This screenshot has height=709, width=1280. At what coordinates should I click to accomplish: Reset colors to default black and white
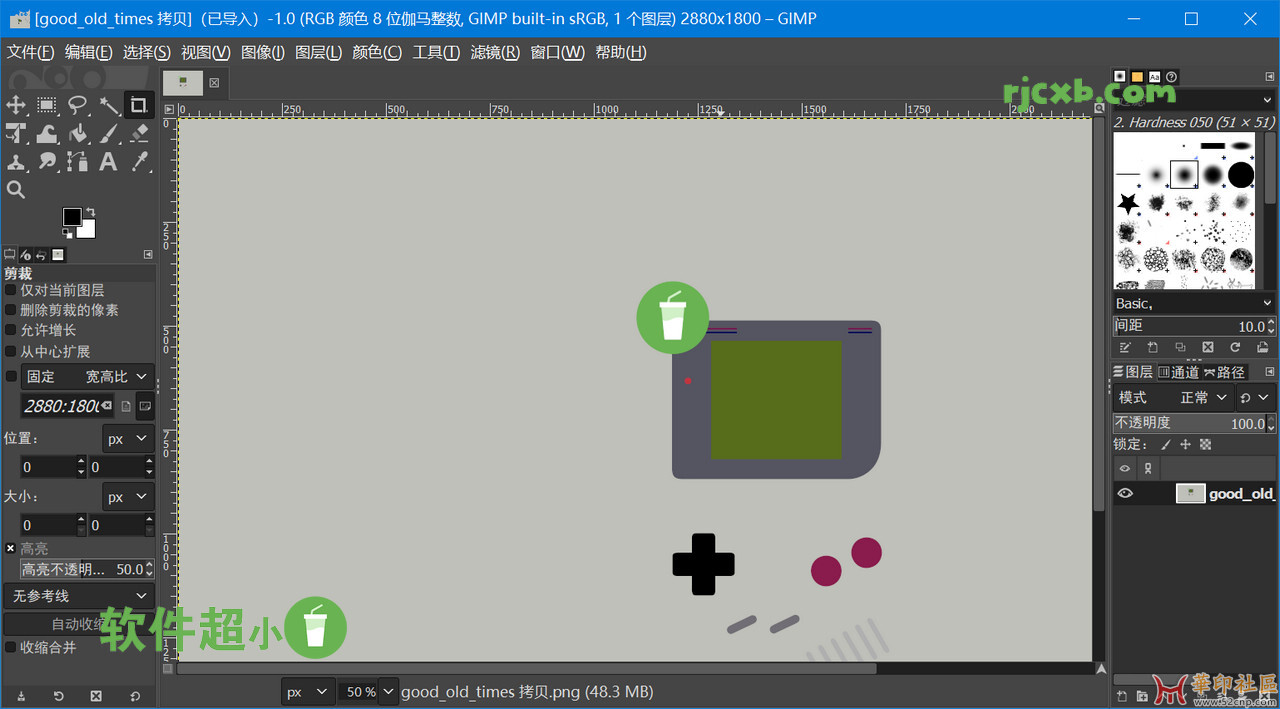tap(66, 234)
